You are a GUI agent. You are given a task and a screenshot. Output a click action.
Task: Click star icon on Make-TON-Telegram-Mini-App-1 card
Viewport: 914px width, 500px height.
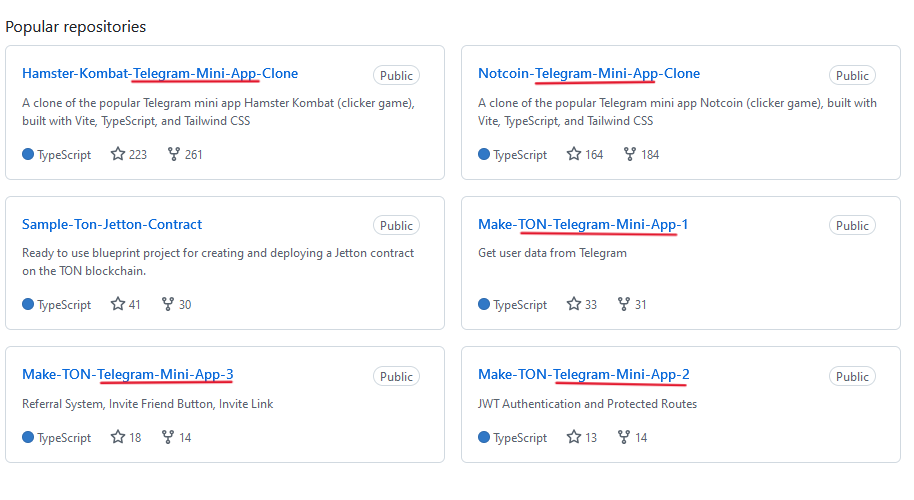point(574,304)
